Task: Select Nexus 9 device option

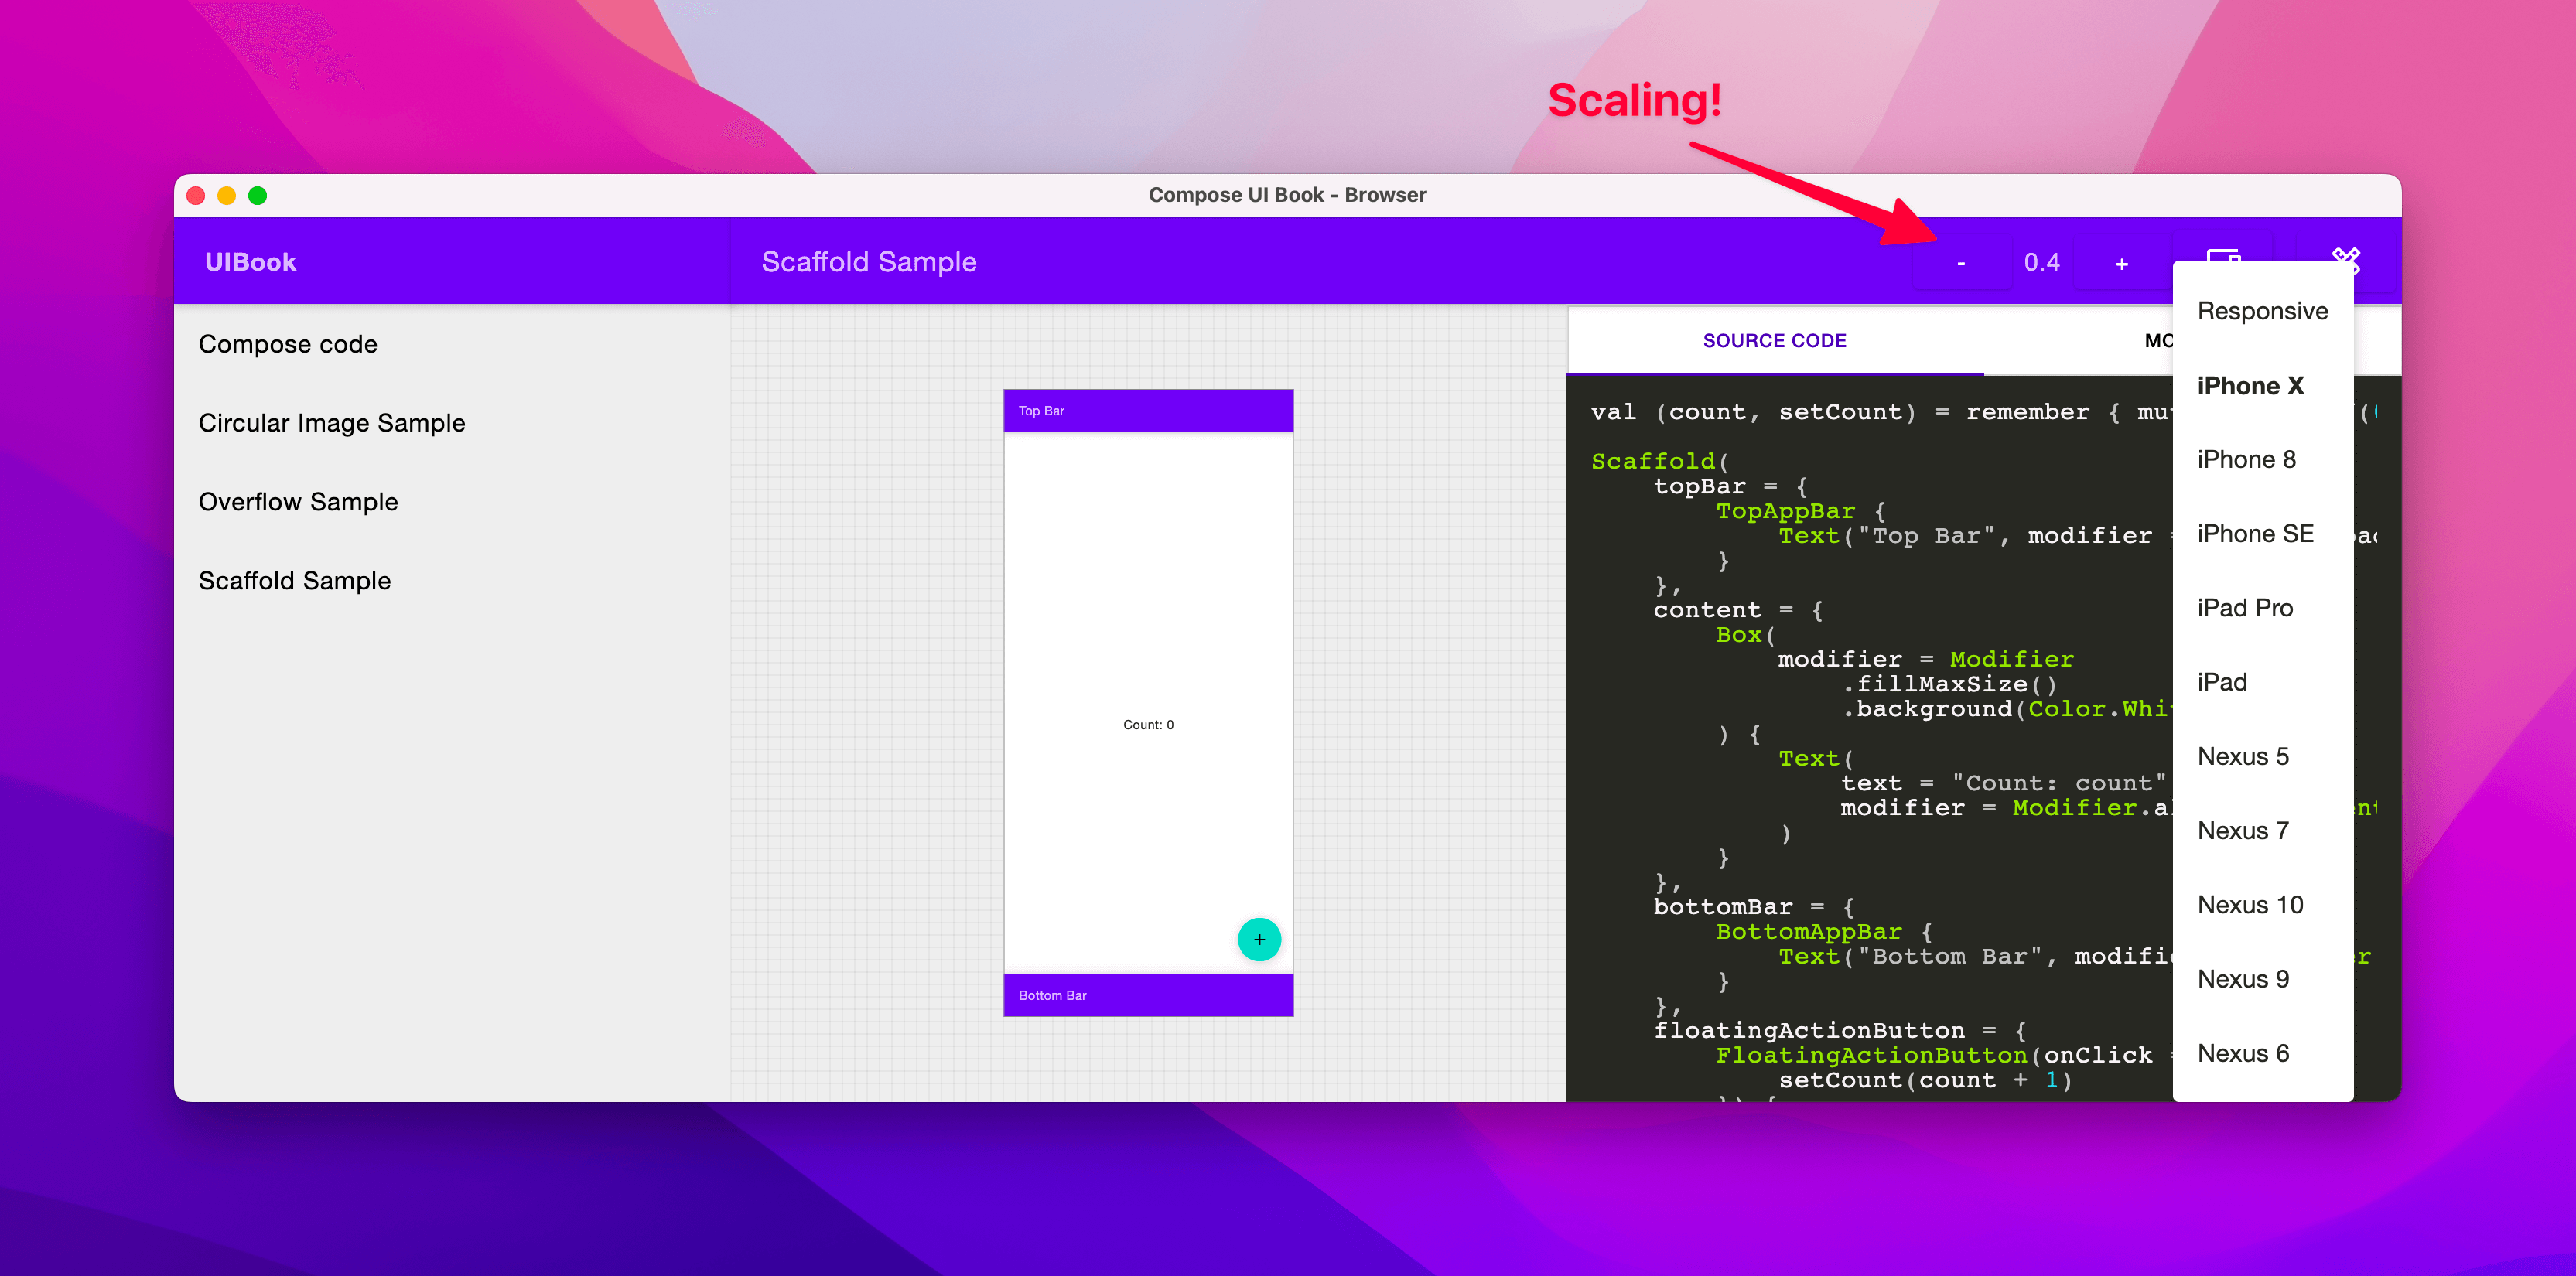Action: tap(2263, 979)
